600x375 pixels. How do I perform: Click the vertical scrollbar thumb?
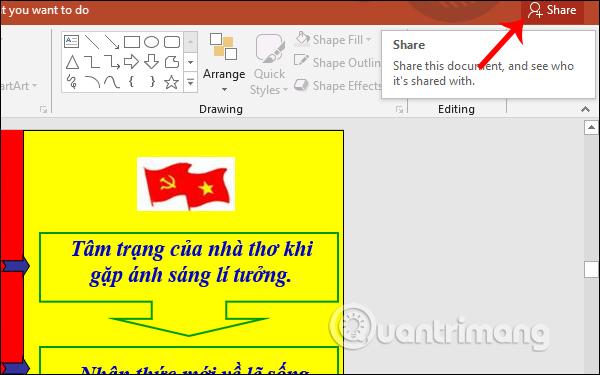[x=591, y=270]
